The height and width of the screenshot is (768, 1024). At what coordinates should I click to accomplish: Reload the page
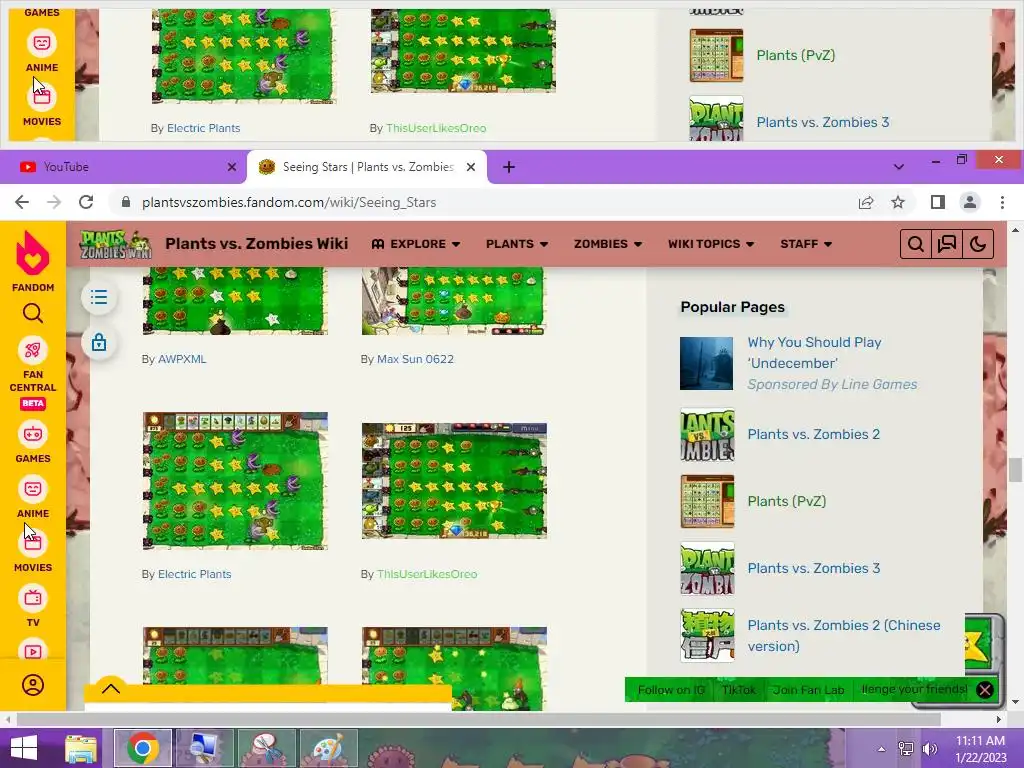(x=86, y=202)
